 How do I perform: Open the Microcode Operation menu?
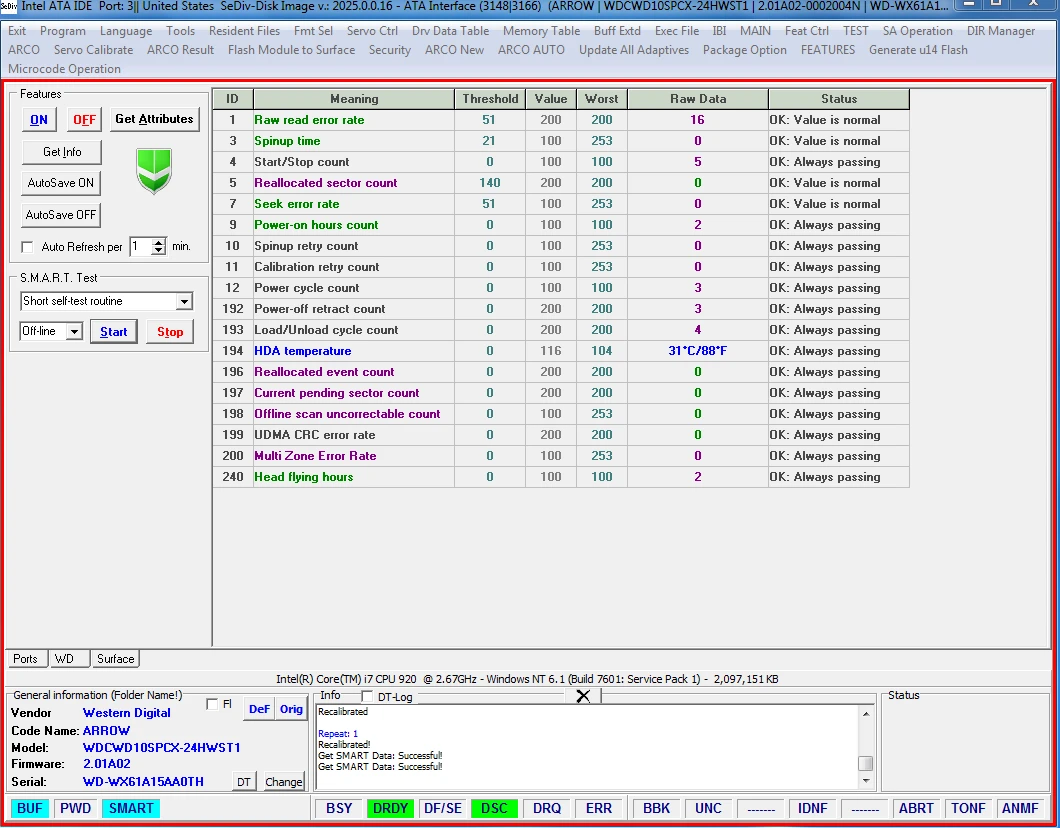(64, 69)
